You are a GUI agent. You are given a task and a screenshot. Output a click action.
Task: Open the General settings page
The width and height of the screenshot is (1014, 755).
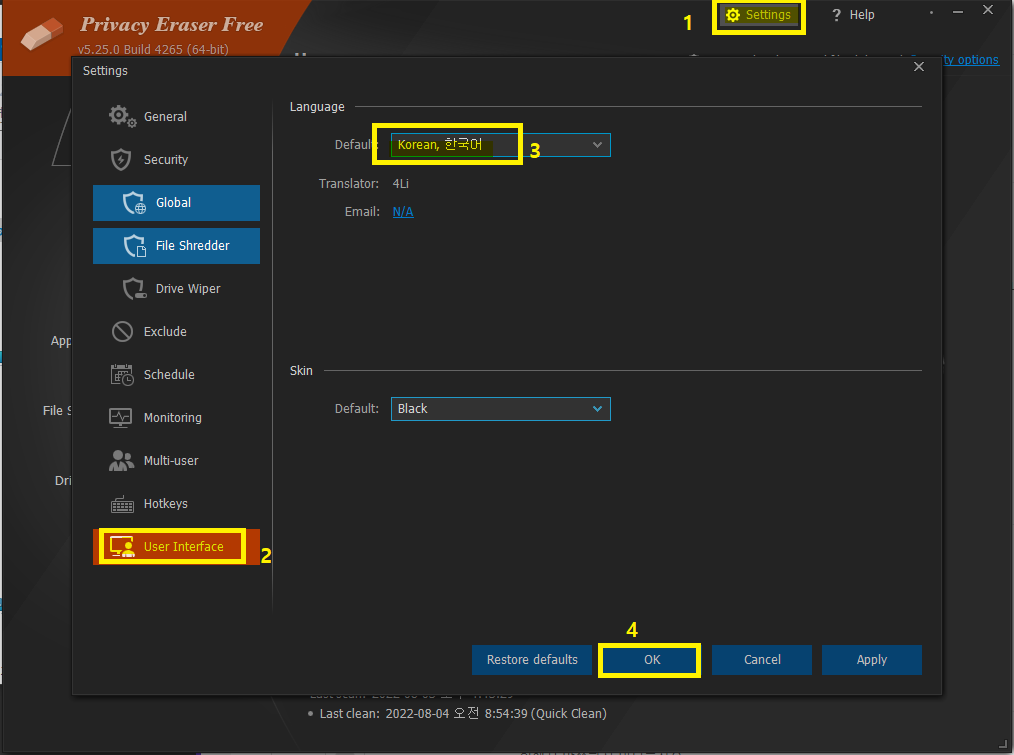click(177, 116)
